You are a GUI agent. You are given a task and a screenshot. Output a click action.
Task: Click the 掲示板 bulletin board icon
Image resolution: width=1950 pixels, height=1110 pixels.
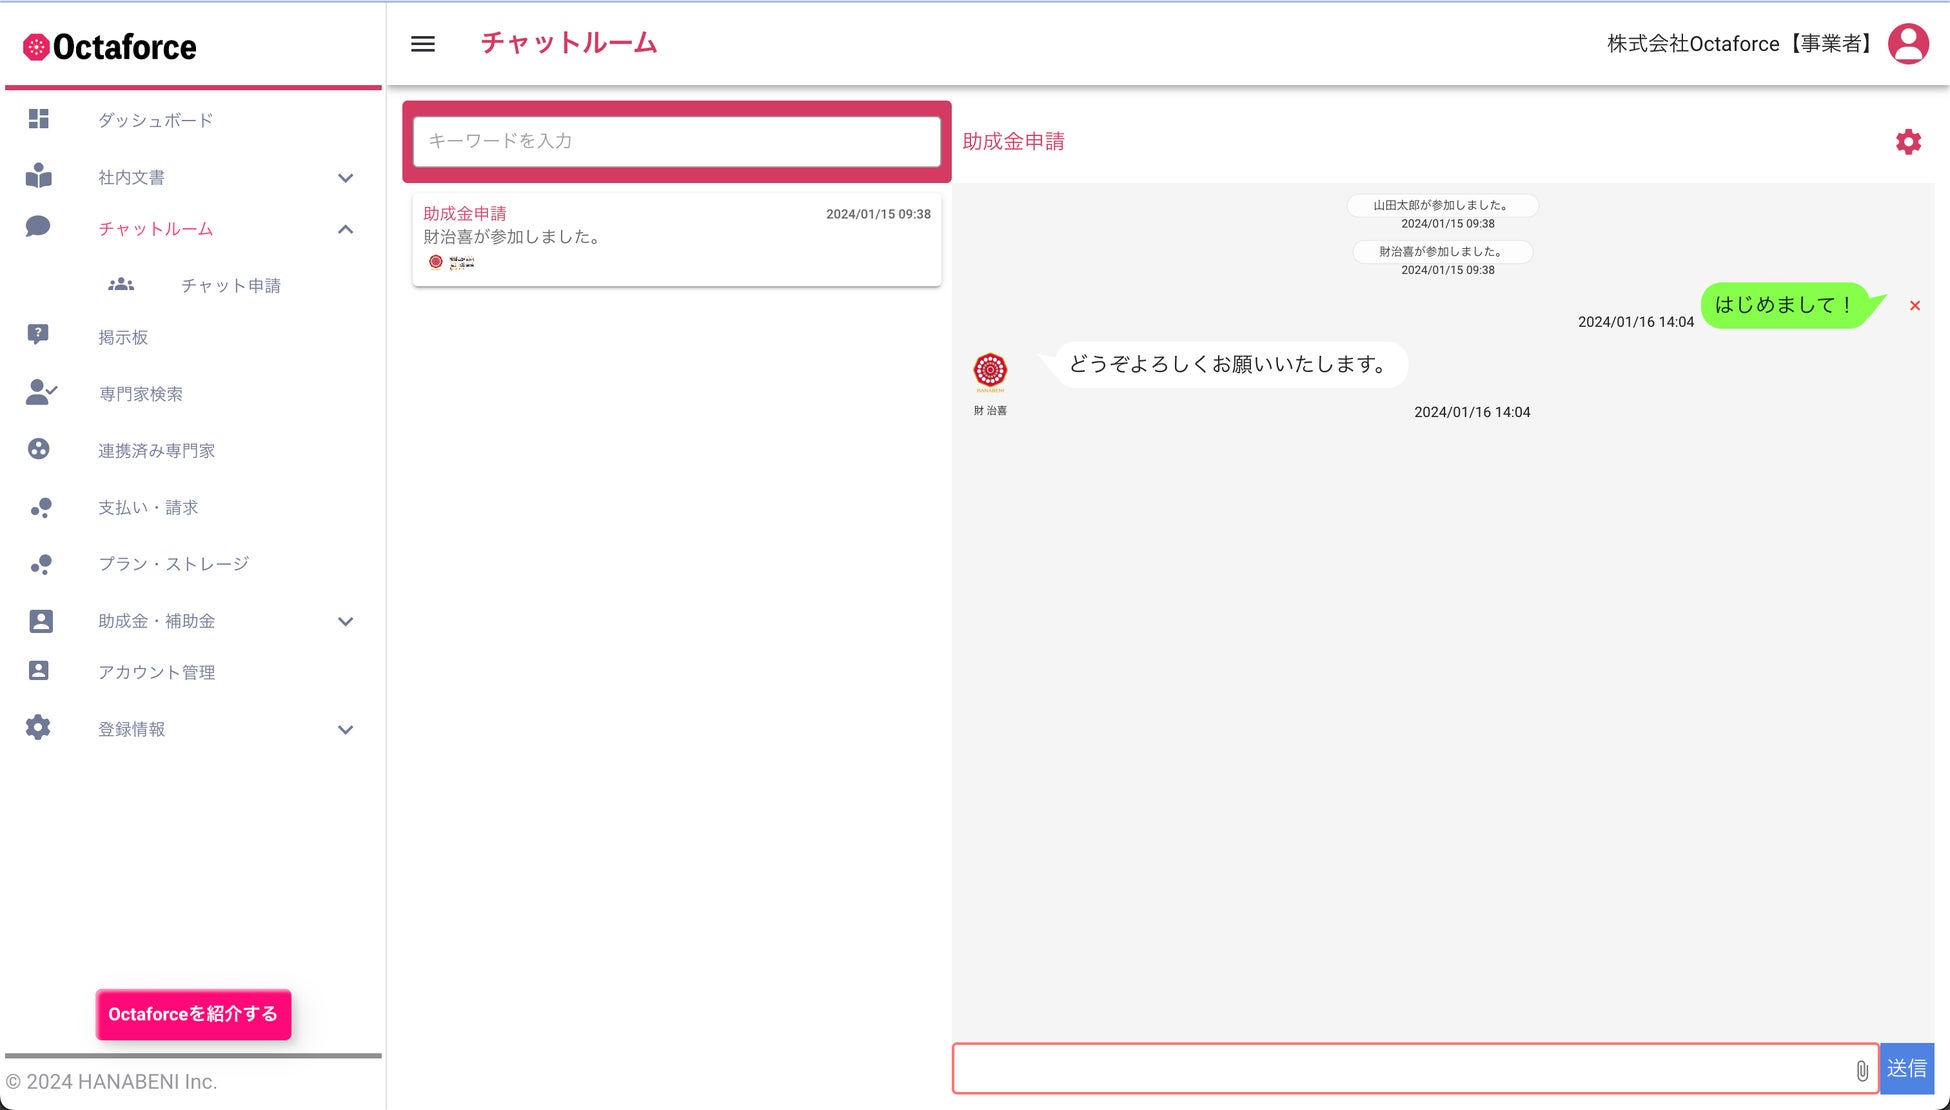39,335
